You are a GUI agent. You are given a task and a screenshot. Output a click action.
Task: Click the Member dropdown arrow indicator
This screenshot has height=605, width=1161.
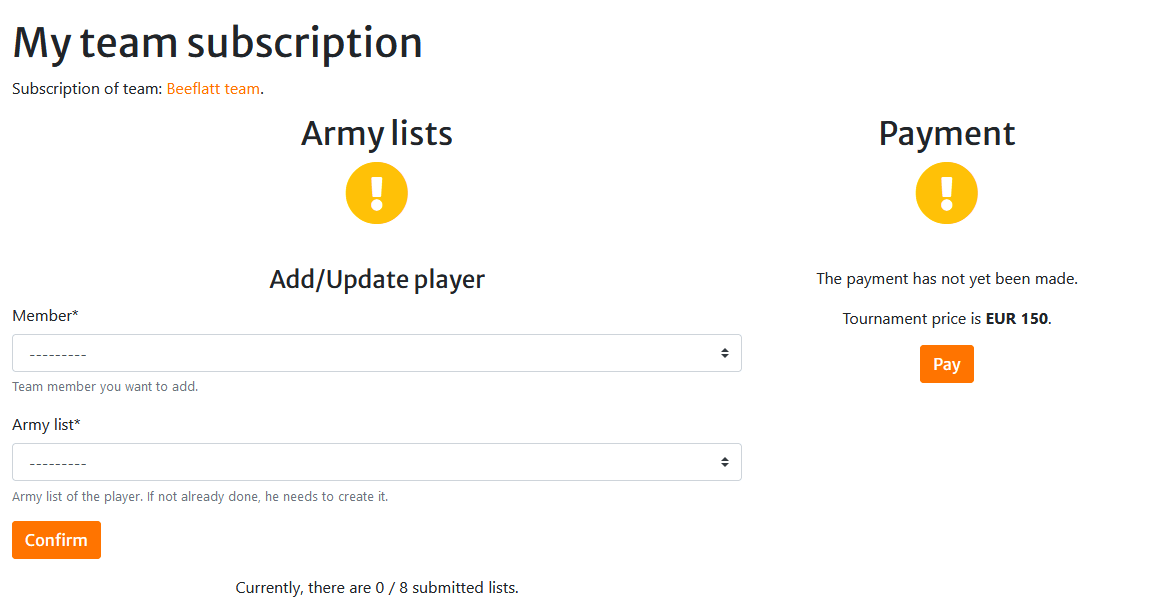724,353
